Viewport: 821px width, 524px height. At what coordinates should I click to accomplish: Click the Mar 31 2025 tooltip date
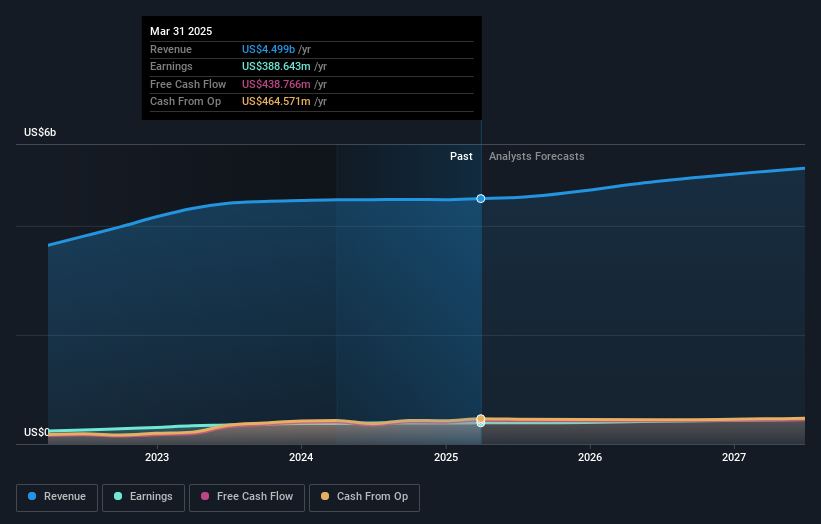tap(181, 31)
